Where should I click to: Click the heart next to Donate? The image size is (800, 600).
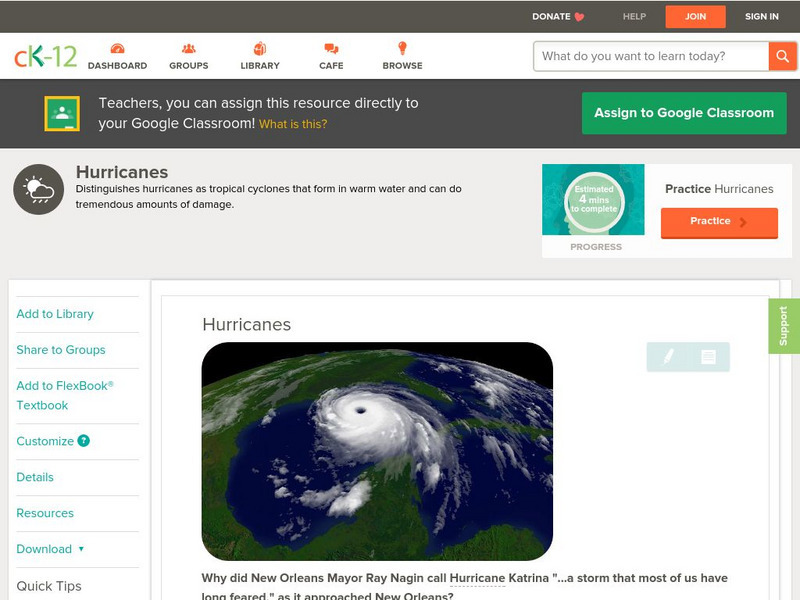pos(578,16)
